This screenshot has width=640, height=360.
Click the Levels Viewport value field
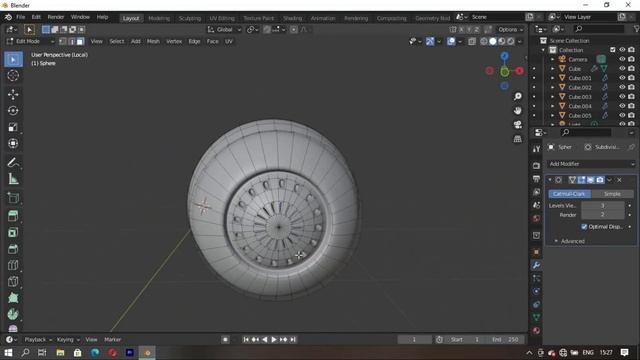[602, 206]
